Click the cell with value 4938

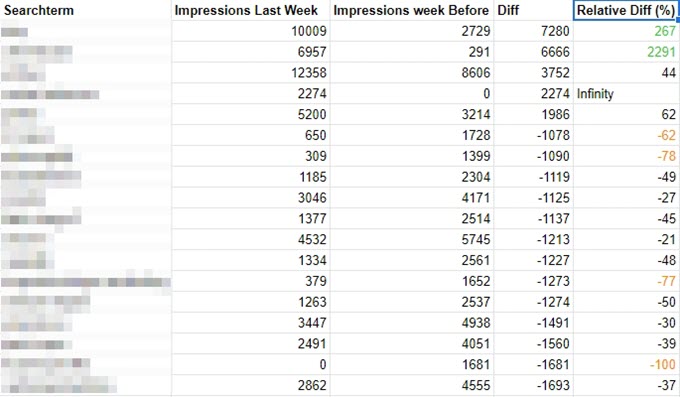[x=412, y=323]
